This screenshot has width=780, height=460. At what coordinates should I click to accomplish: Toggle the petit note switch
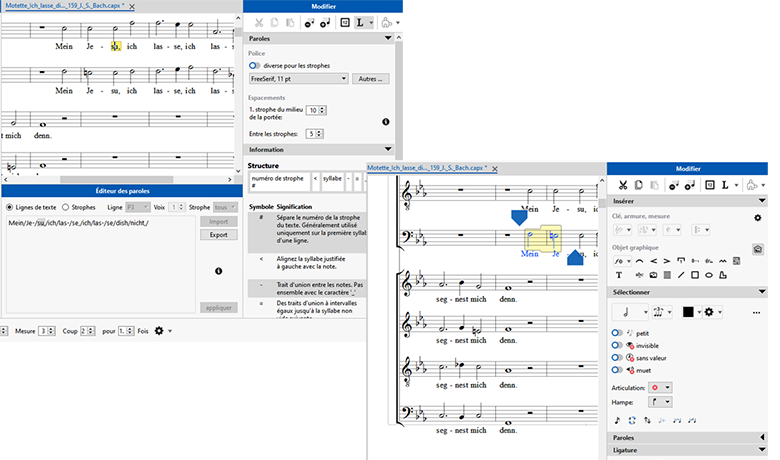point(617,333)
